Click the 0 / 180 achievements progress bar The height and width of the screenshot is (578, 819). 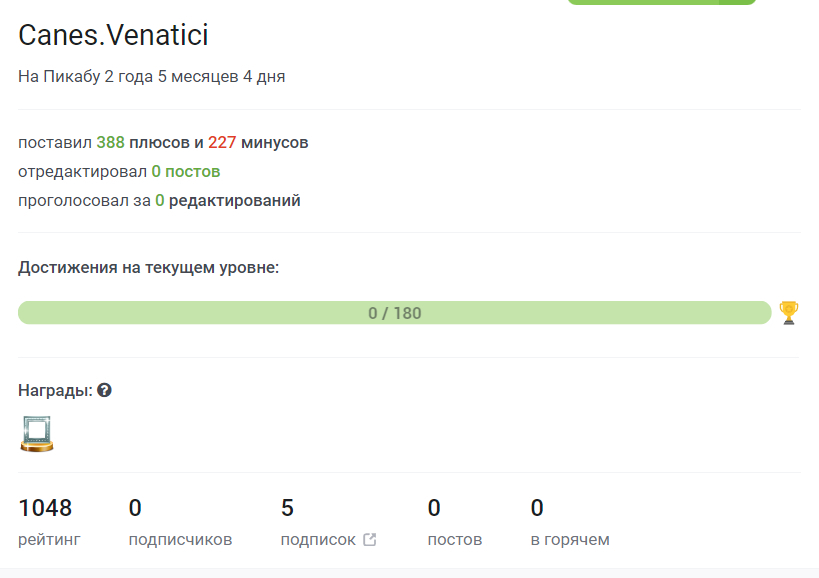tap(394, 313)
